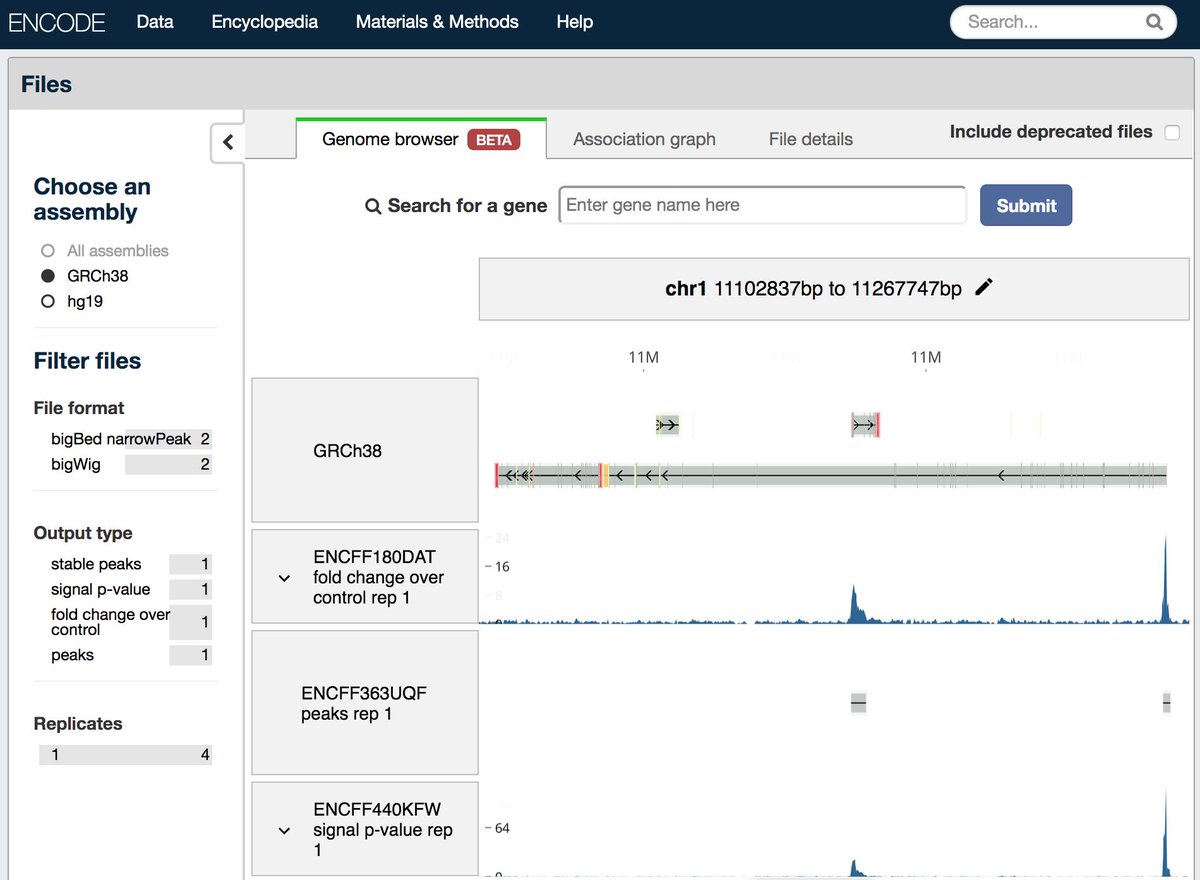Click the Replicates label

pos(78,724)
